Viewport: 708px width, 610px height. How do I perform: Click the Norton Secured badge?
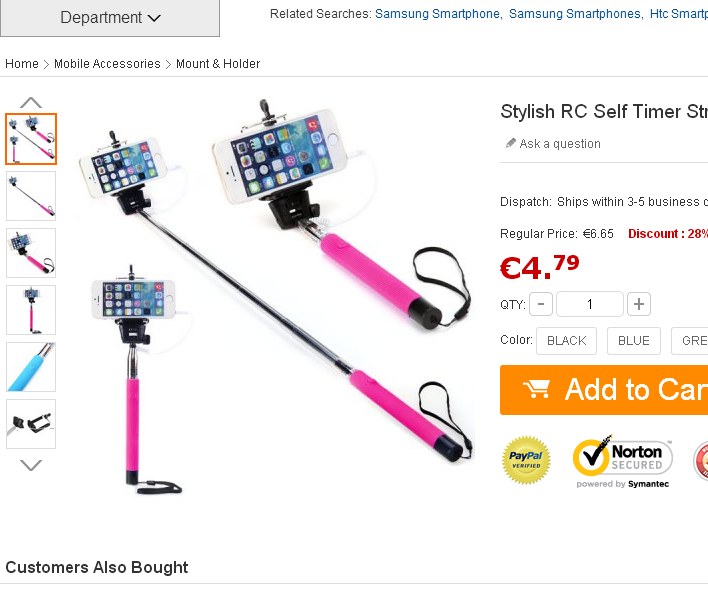coord(622,461)
